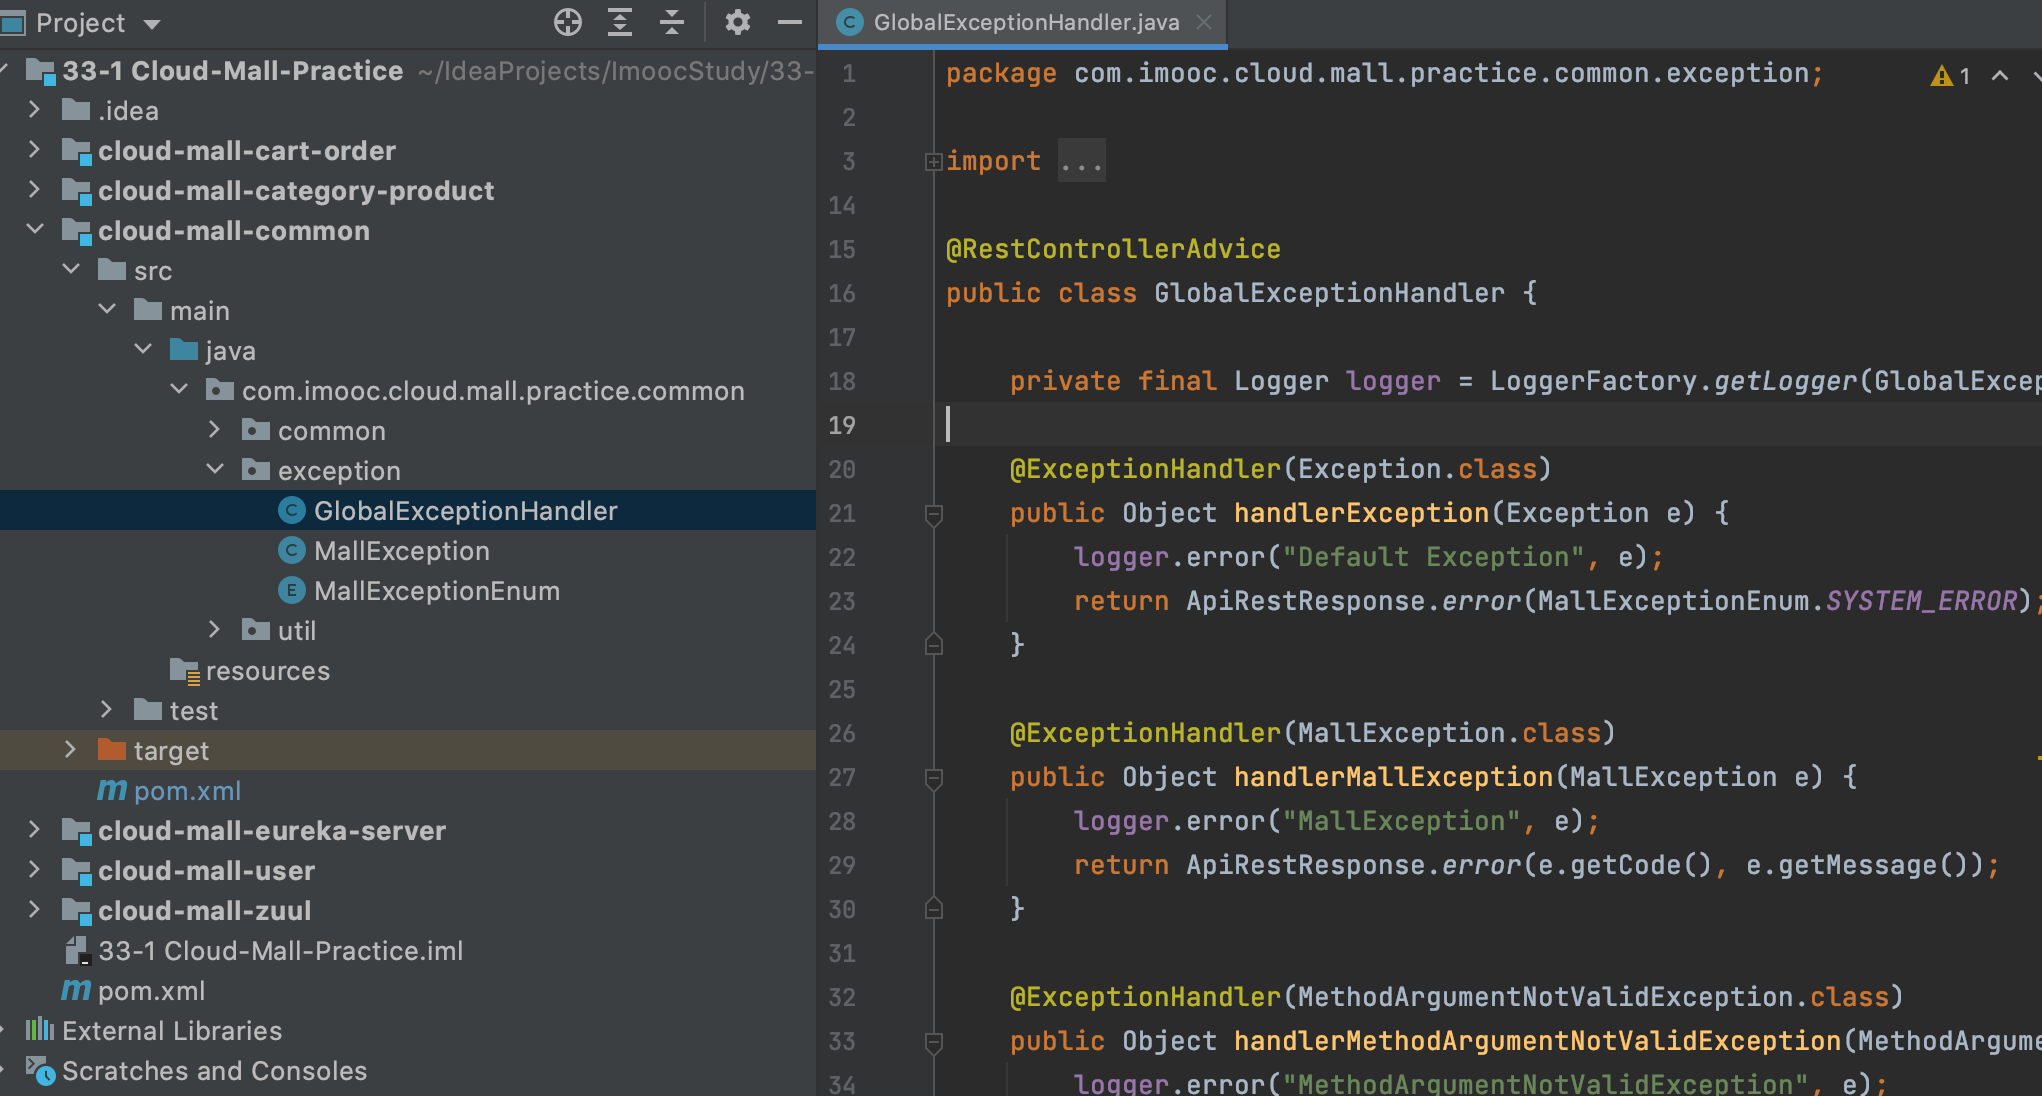Click the MallException class icon
Viewport: 2042px width, 1096px height.
291,551
